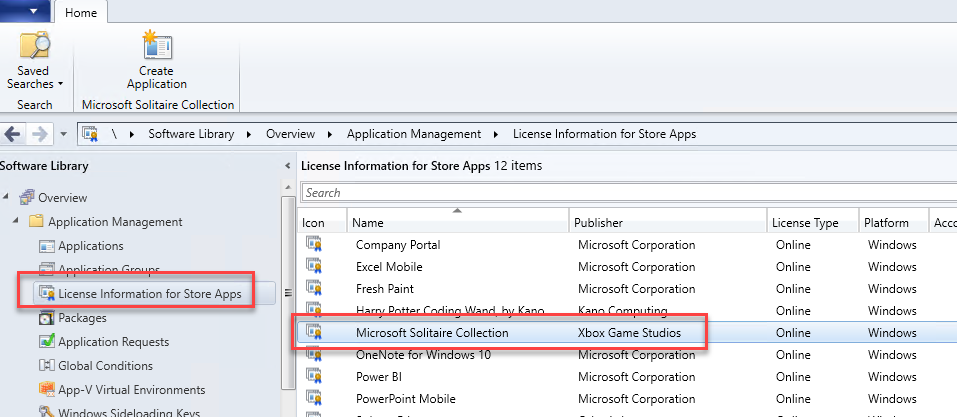Click the Overview node icon
The image size is (957, 417).
[27, 197]
